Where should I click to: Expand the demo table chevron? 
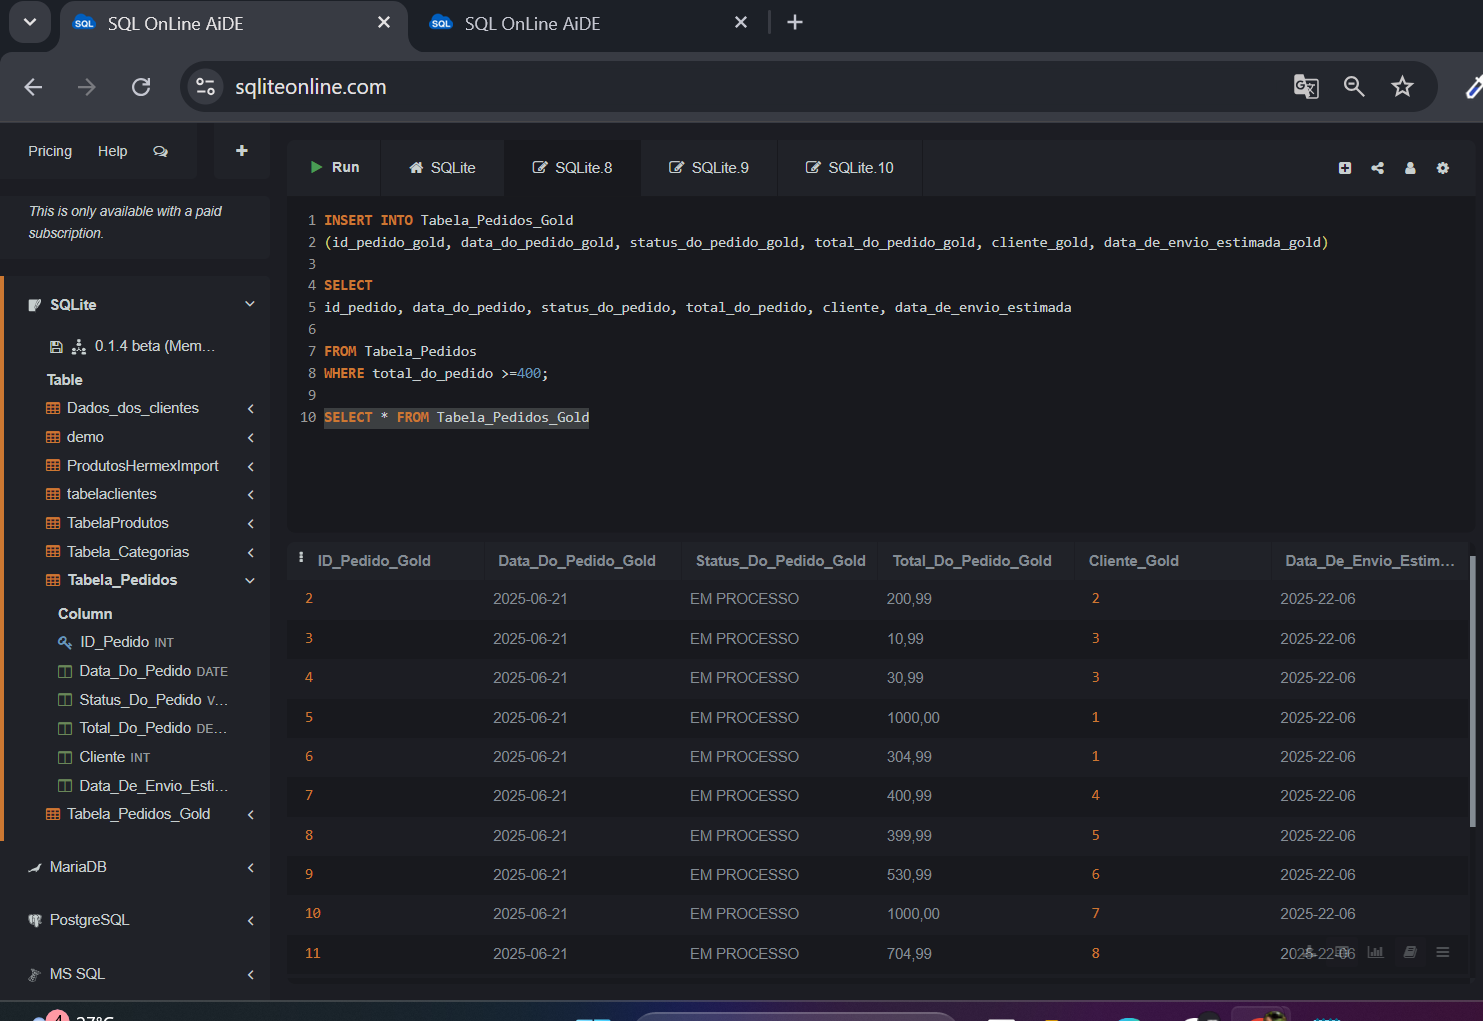tap(251, 437)
